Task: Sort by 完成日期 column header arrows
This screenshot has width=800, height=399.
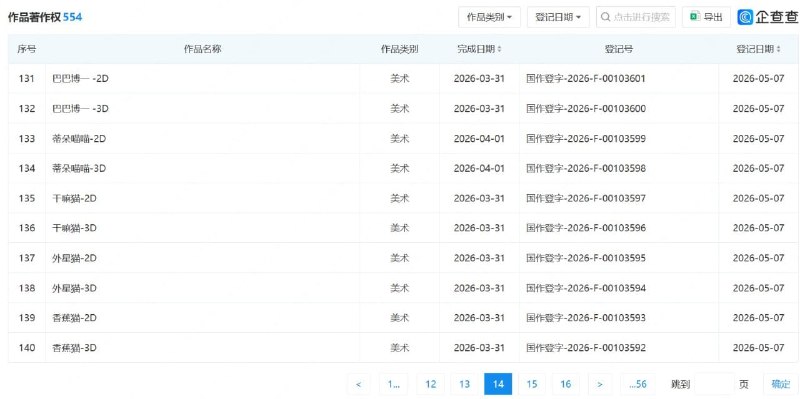Action: tap(499, 49)
